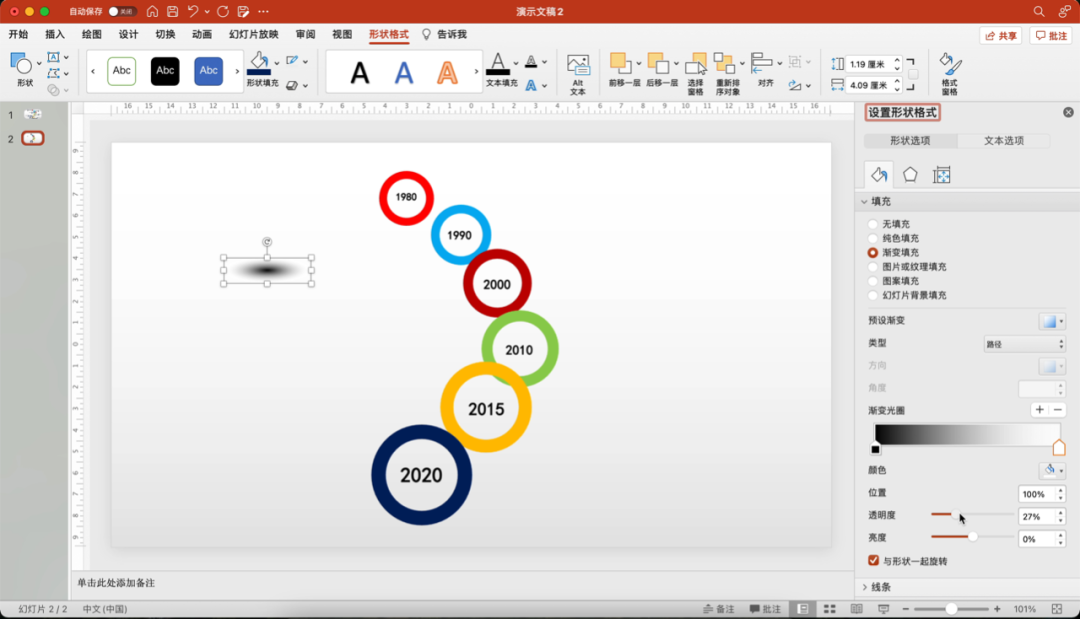Apply the white outlined Abc shape style

pos(122,70)
